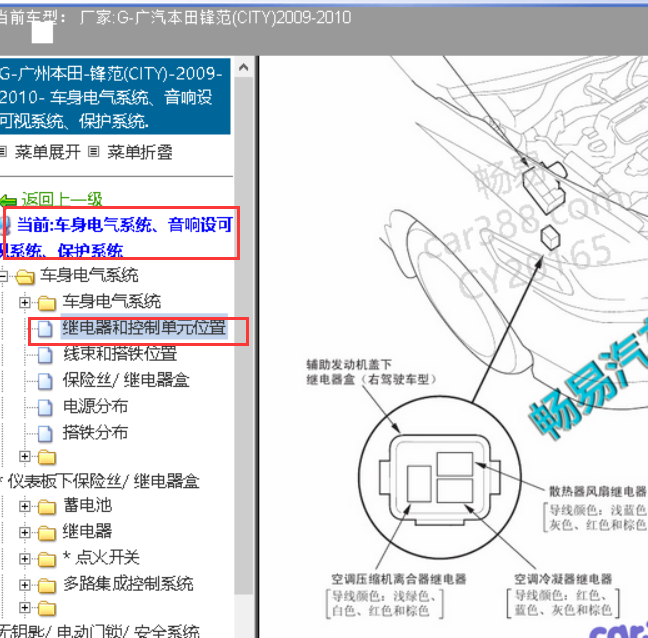648x638 pixels.
Task: Click the page icon for 保险丝/继电器盒
Action: click(x=45, y=381)
